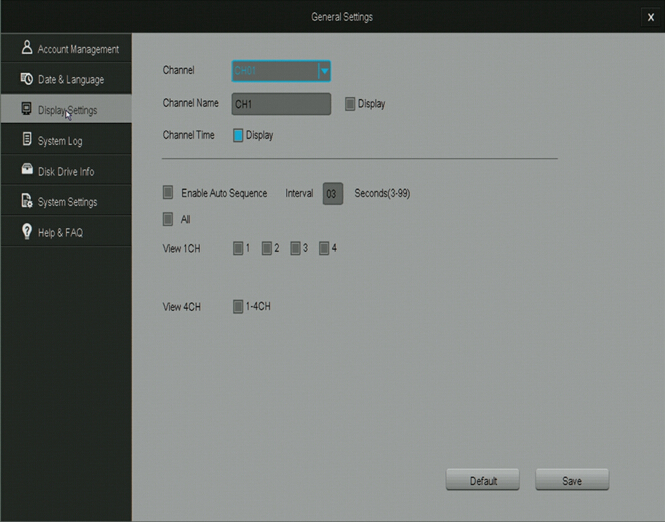This screenshot has height=522, width=665.
Task: Click the Default button
Action: pos(483,480)
